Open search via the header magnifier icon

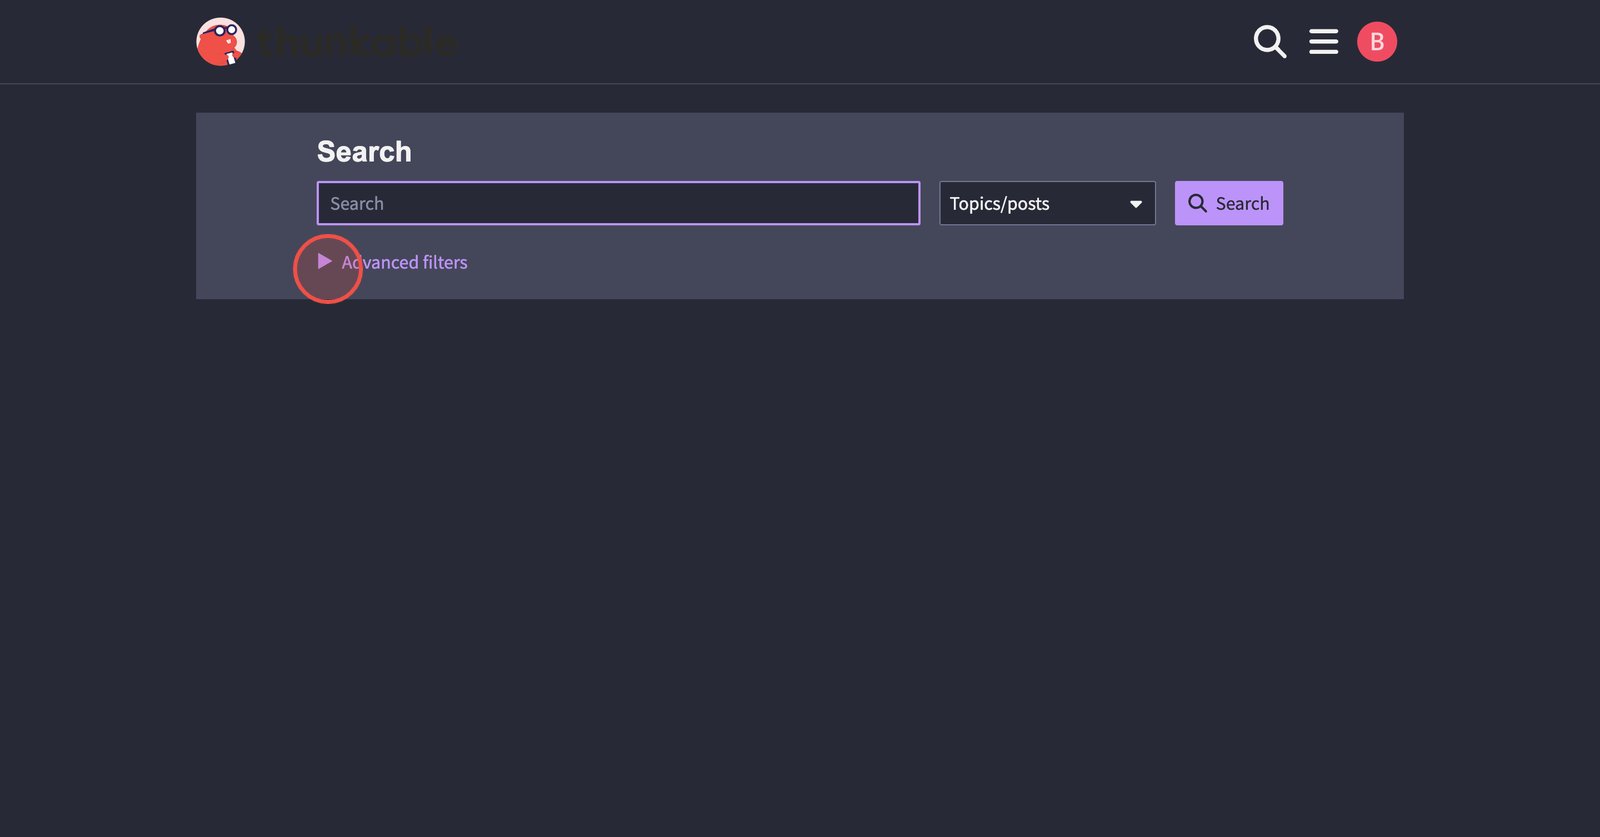tap(1270, 42)
